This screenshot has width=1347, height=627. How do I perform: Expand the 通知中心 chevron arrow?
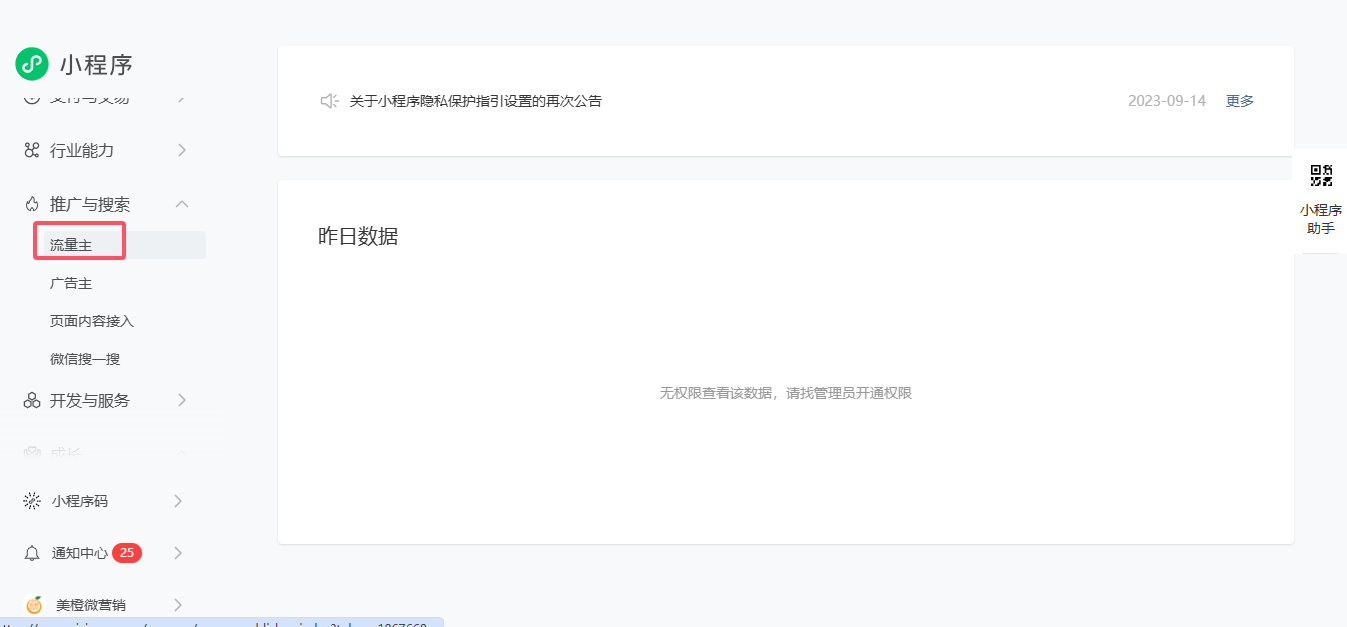pos(178,553)
